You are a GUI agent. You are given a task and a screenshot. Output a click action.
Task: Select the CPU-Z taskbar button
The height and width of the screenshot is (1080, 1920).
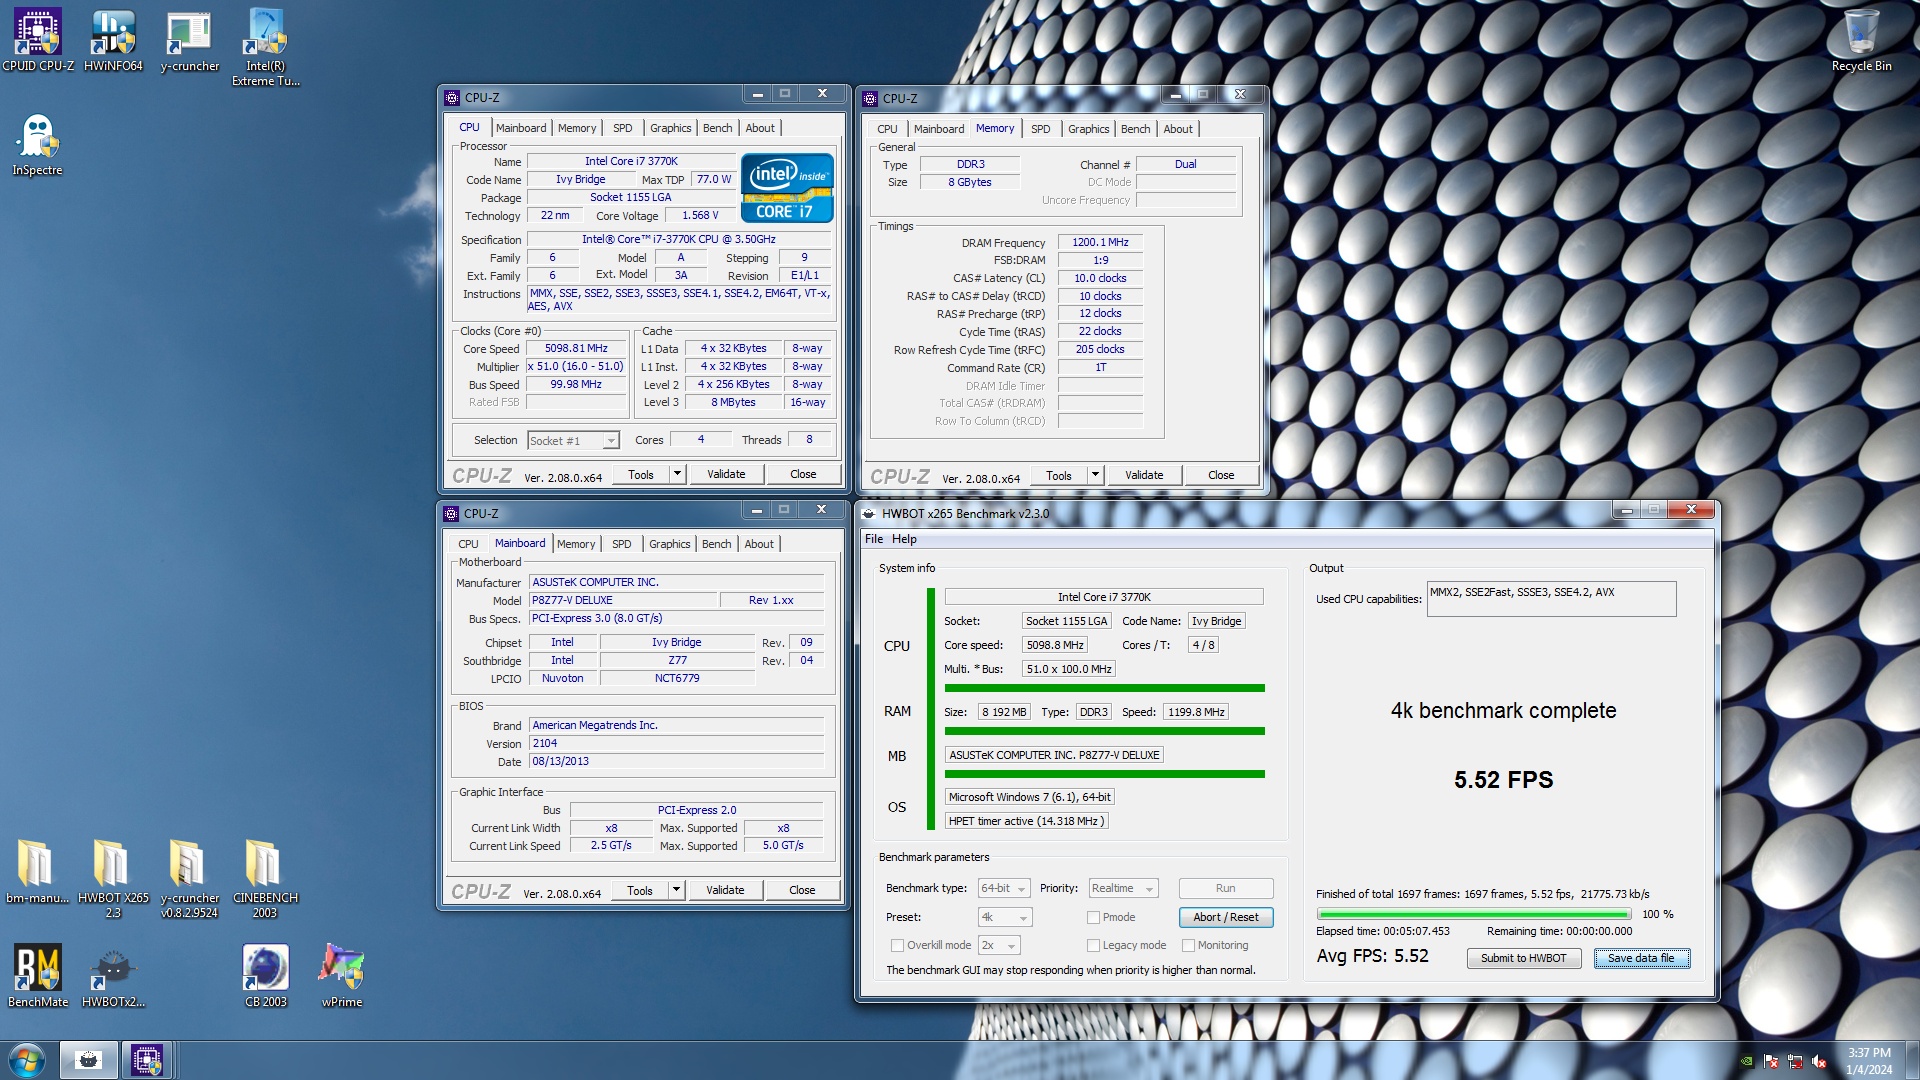147,1060
